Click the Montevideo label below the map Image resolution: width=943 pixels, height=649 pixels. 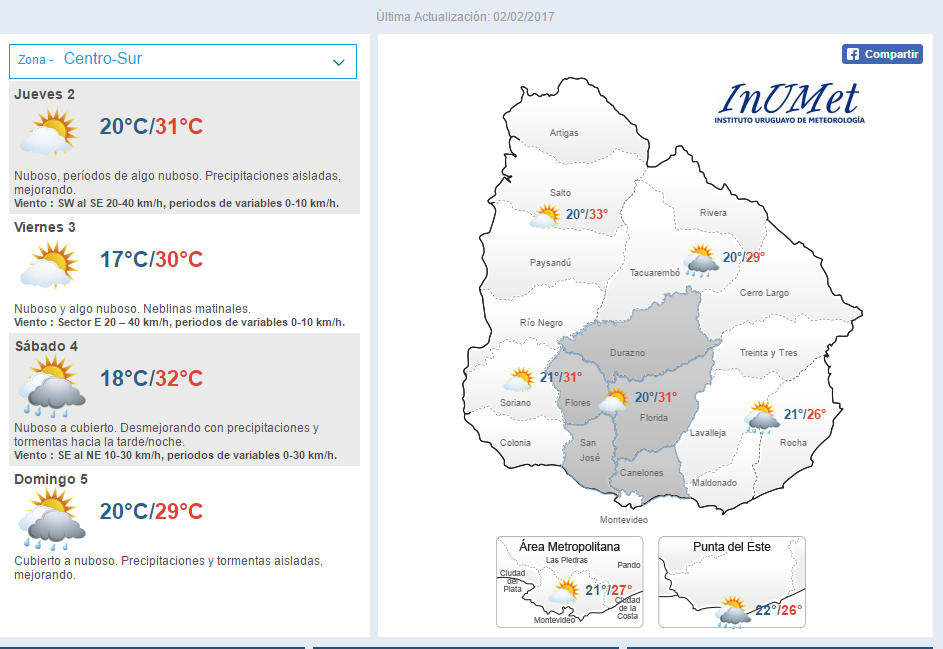point(624,520)
